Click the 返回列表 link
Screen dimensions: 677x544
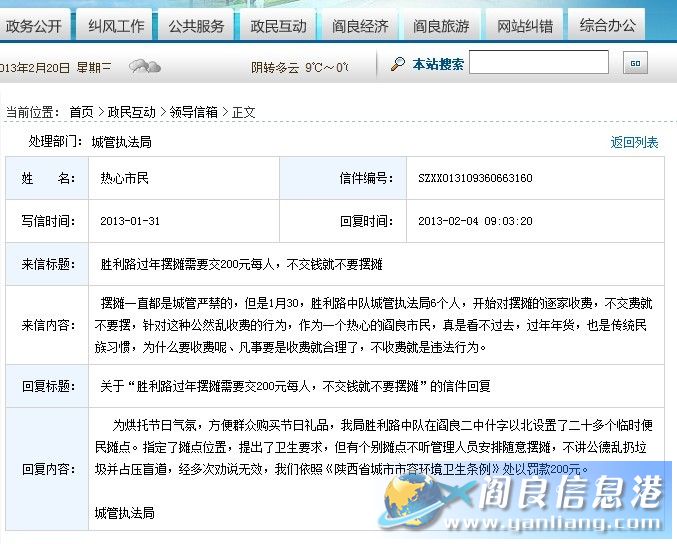(634, 142)
